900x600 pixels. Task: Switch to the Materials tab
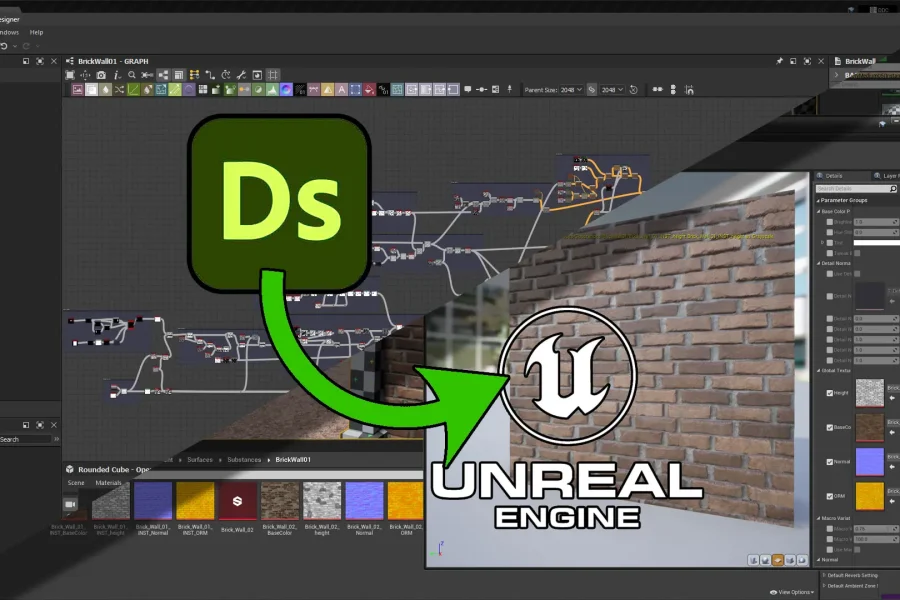[x=108, y=482]
